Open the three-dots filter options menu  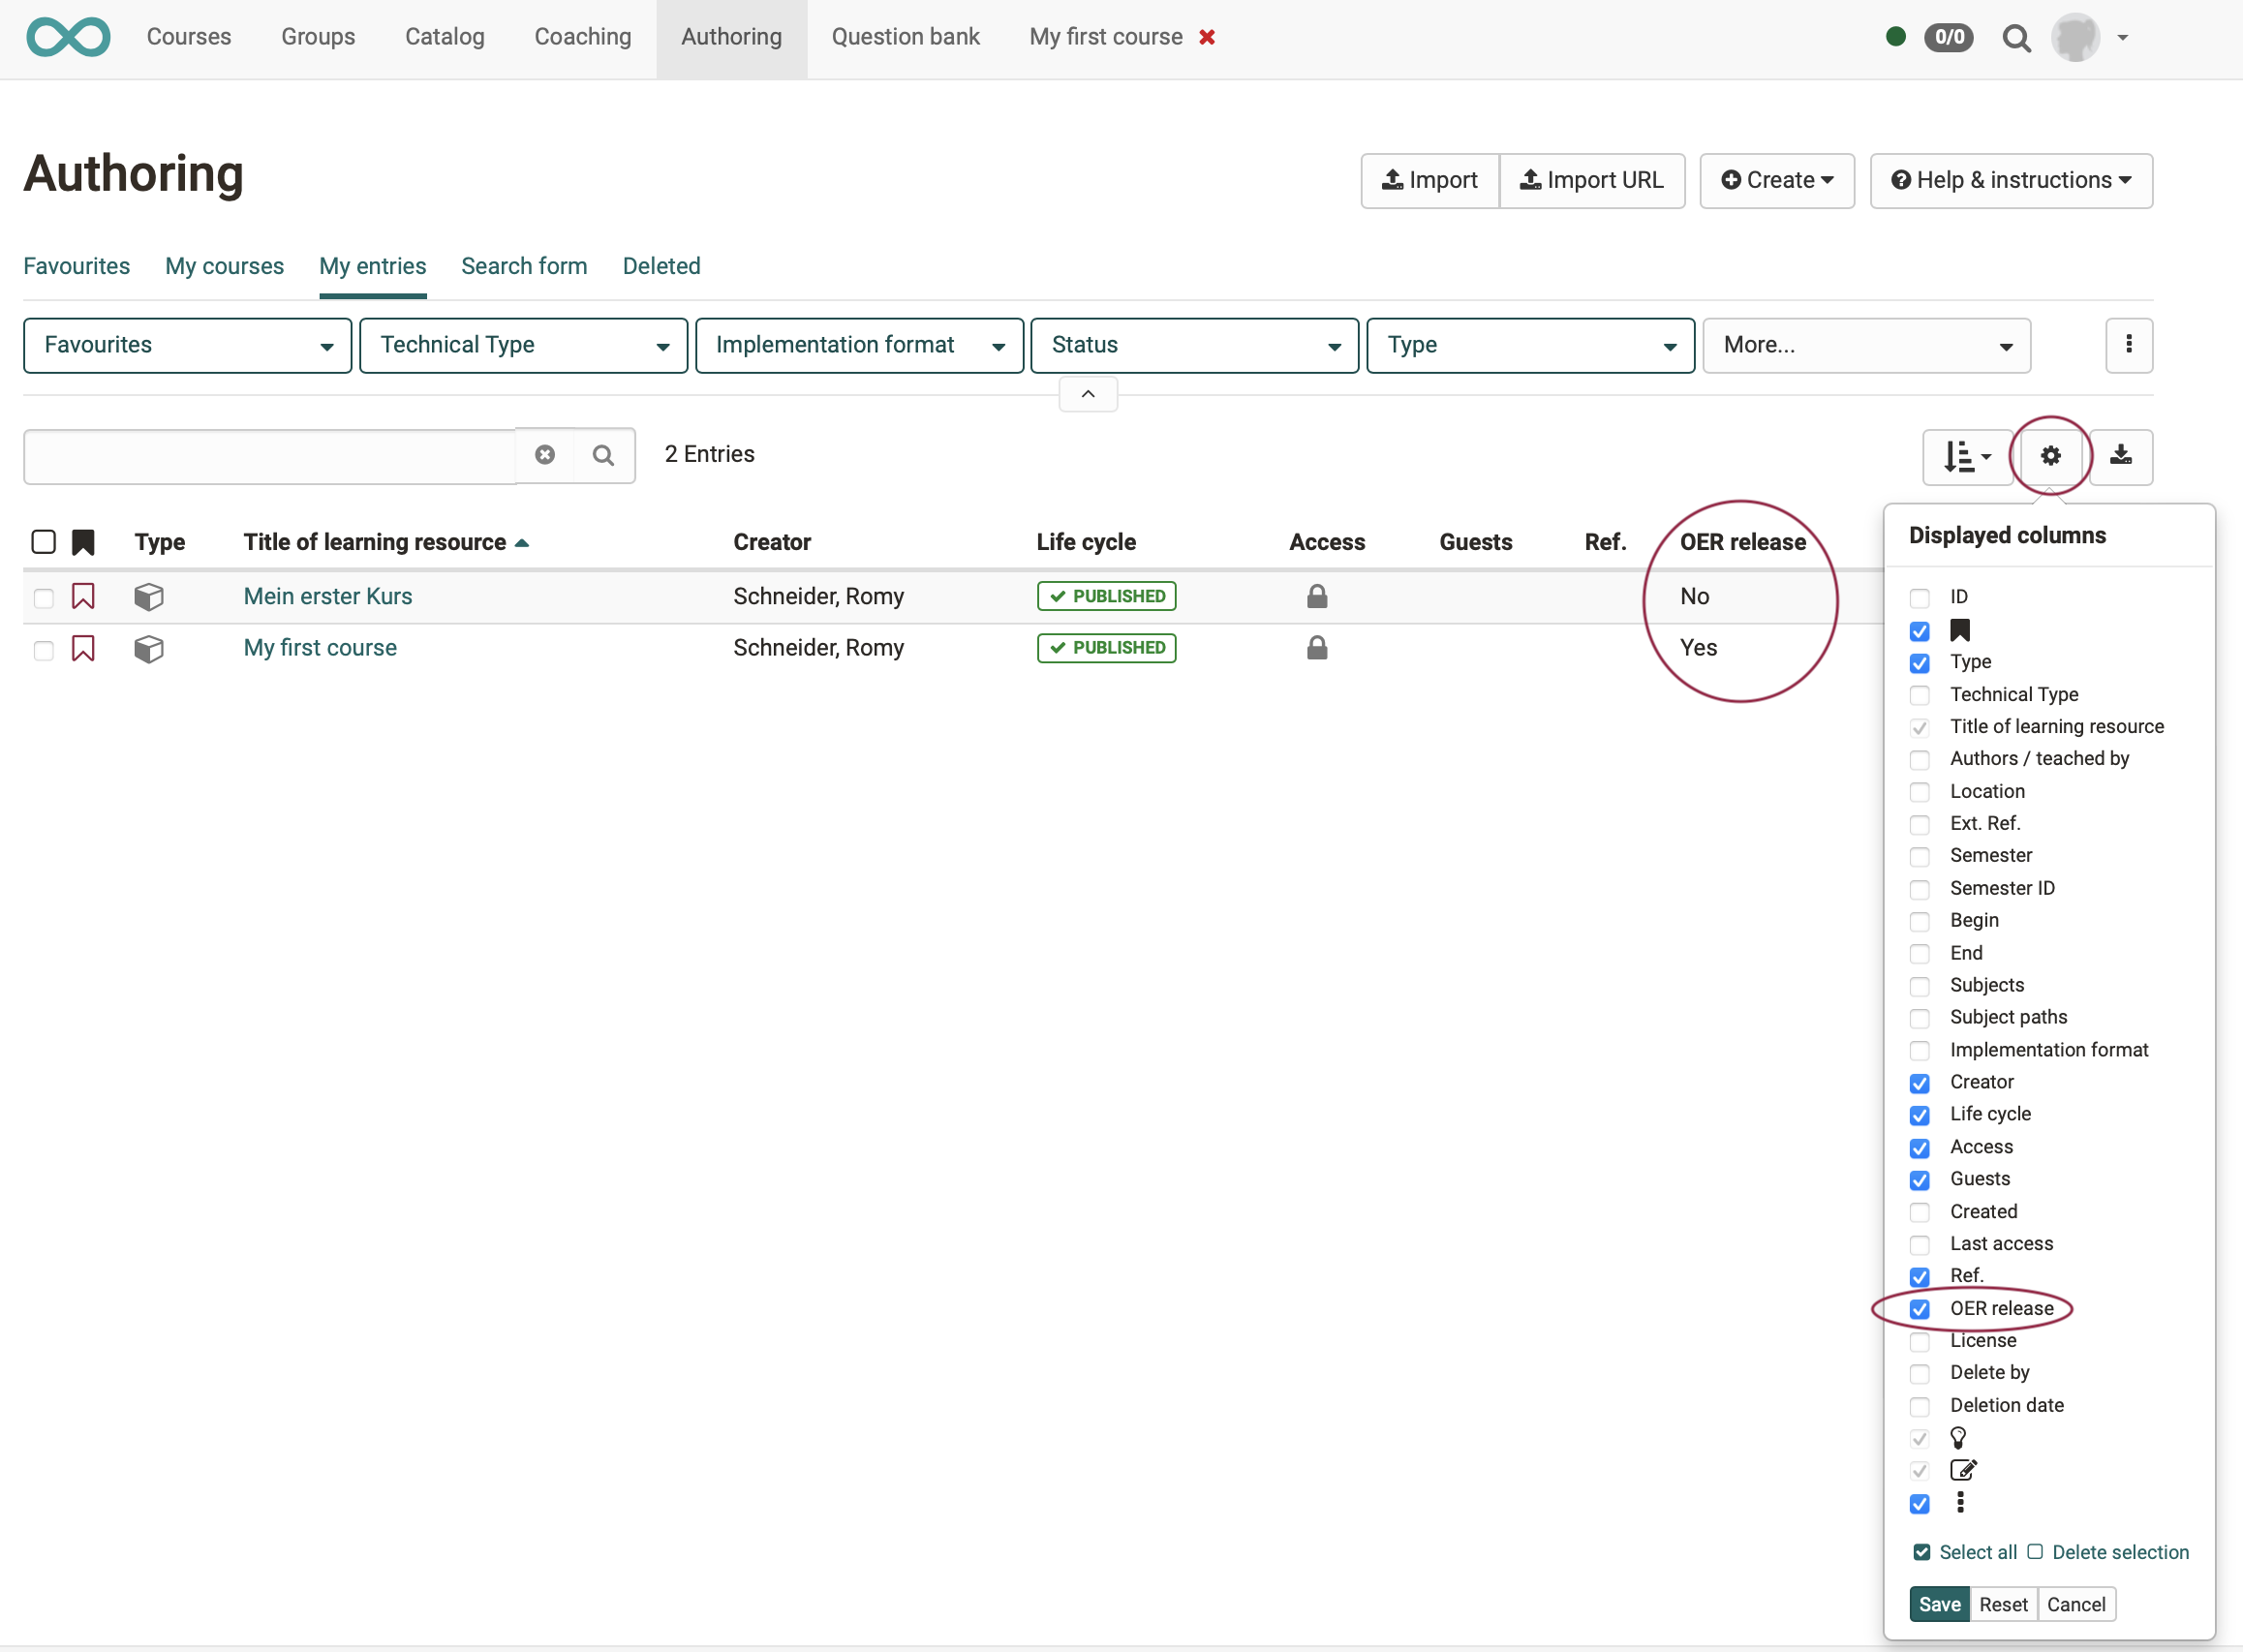[2128, 345]
